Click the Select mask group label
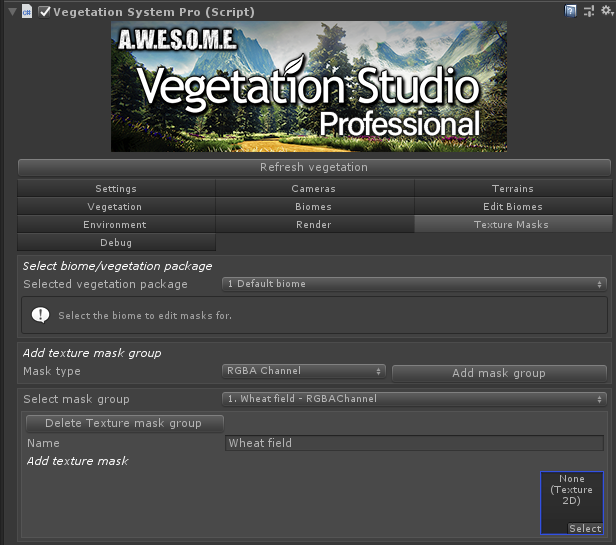The height and width of the screenshot is (545, 616). coord(76,399)
